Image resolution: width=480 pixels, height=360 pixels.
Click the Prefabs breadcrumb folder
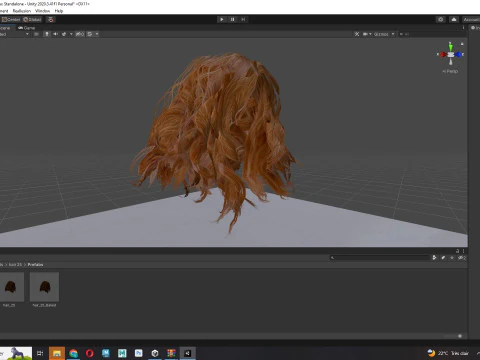tap(35, 264)
